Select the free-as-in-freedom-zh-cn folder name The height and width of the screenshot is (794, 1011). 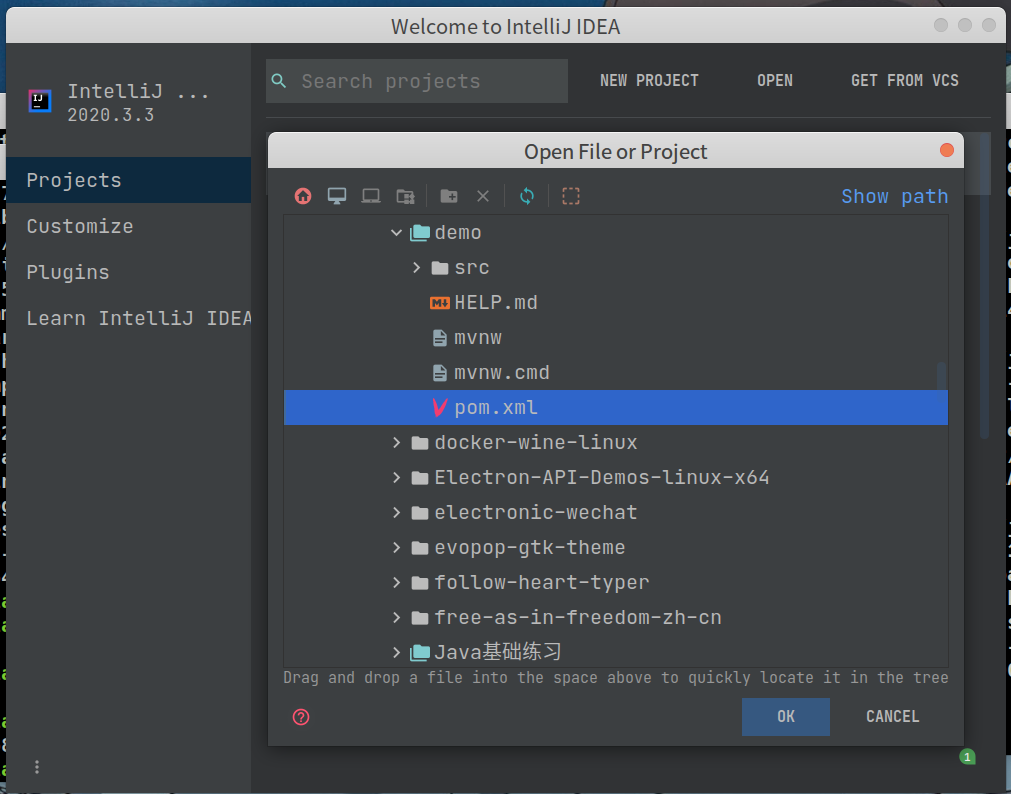pos(578,617)
